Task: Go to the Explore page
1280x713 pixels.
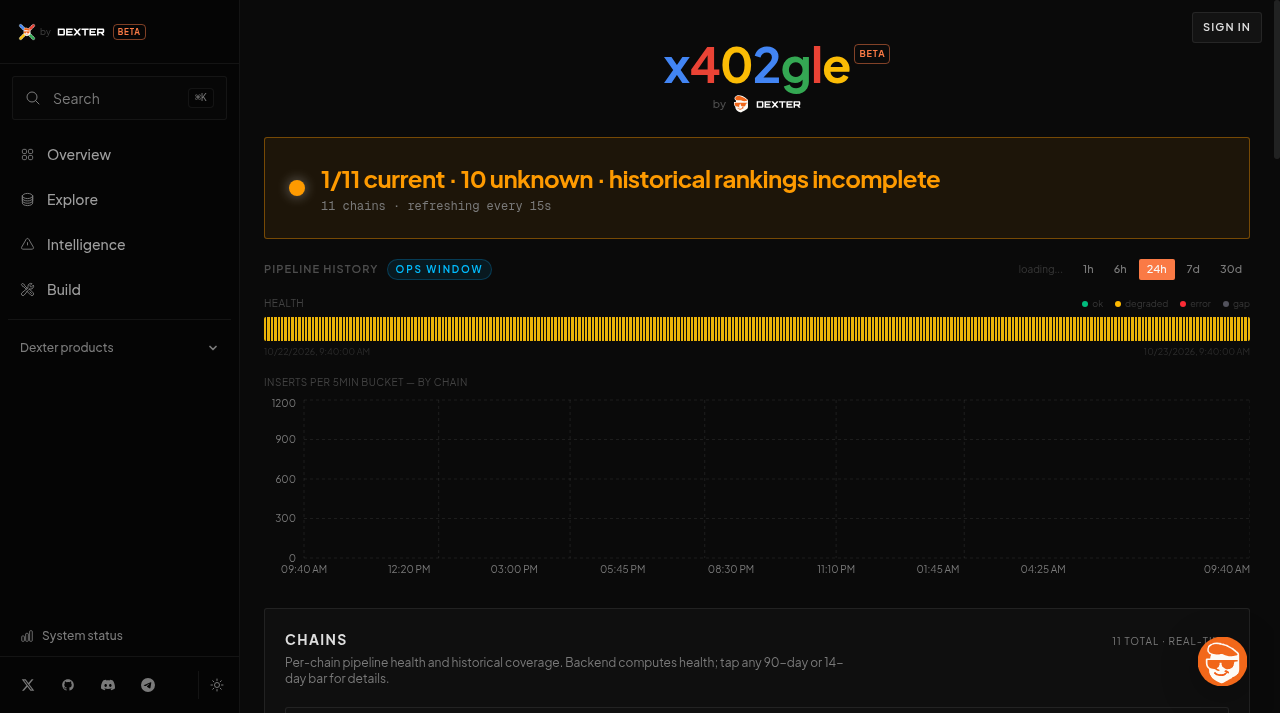Action: pyautogui.click(x=119, y=199)
